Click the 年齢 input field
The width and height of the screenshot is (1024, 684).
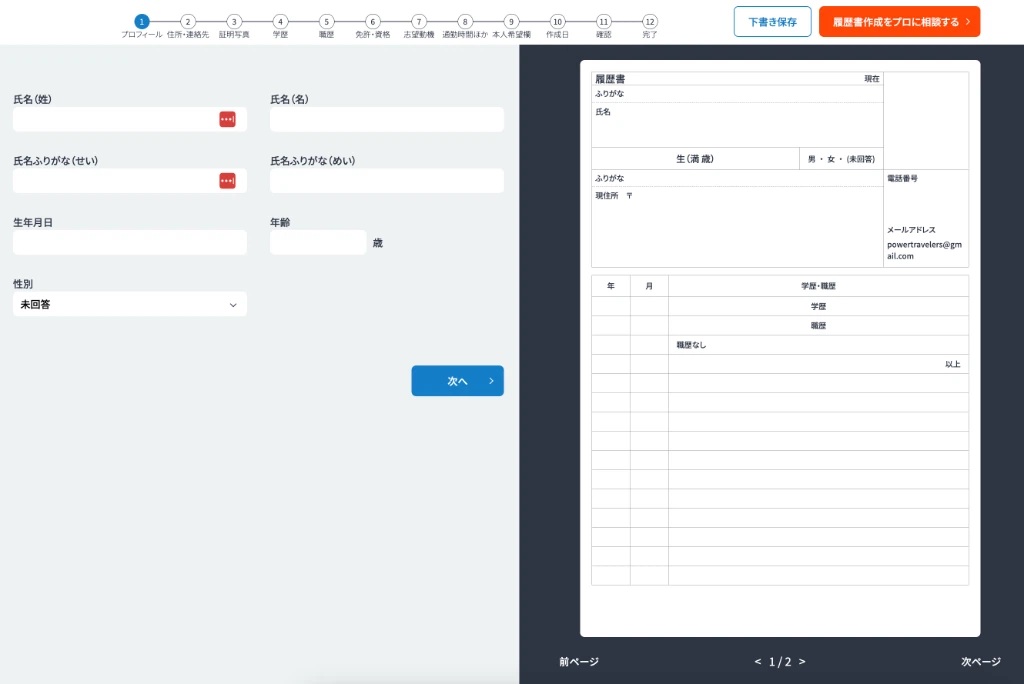click(x=317, y=242)
